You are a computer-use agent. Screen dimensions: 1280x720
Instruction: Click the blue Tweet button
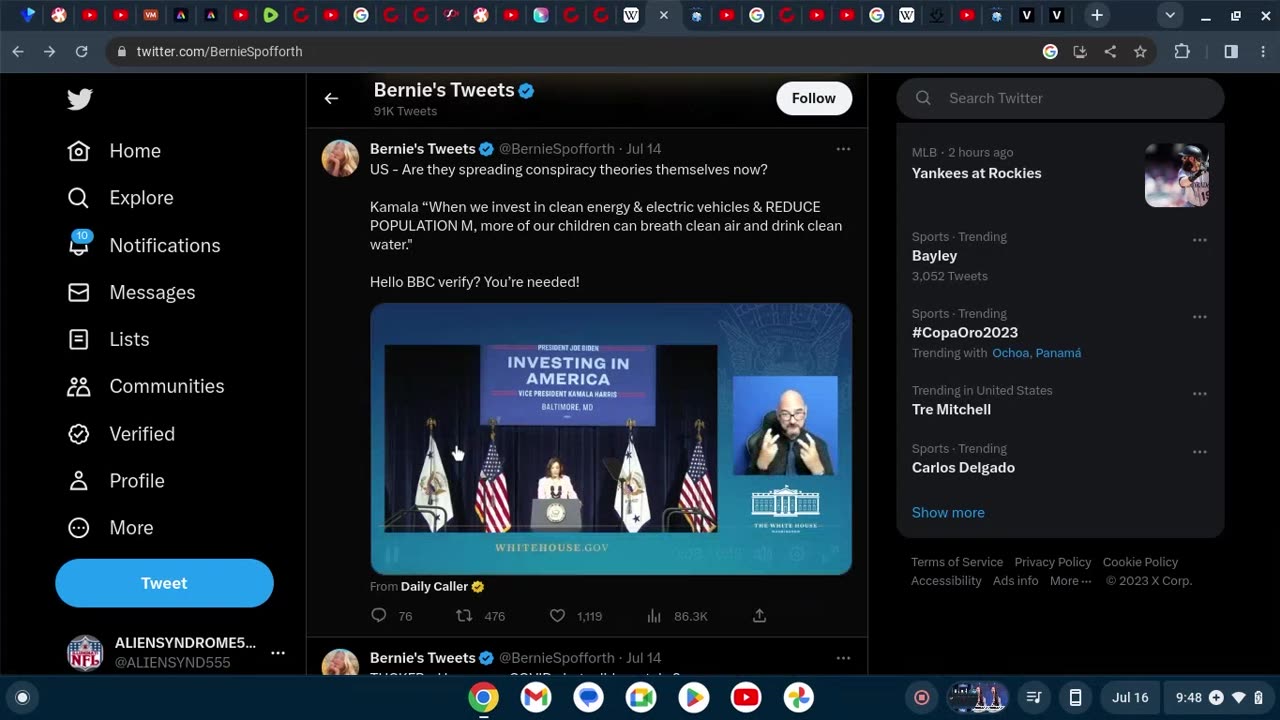pos(164,583)
